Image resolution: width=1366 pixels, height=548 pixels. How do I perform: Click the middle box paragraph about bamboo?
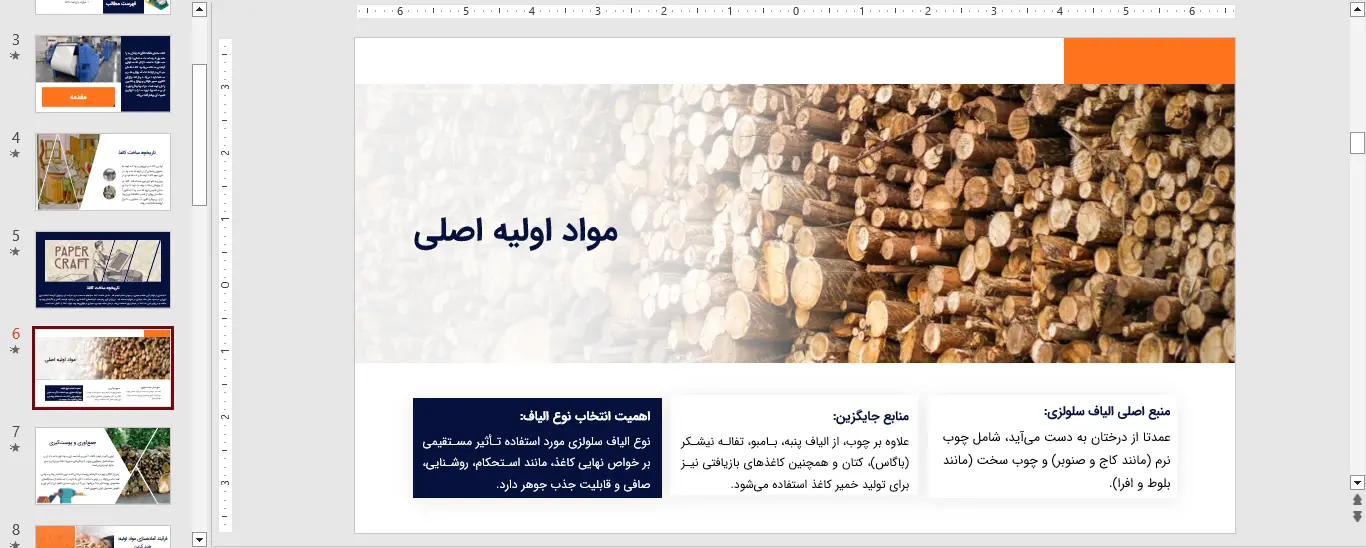click(x=795, y=463)
